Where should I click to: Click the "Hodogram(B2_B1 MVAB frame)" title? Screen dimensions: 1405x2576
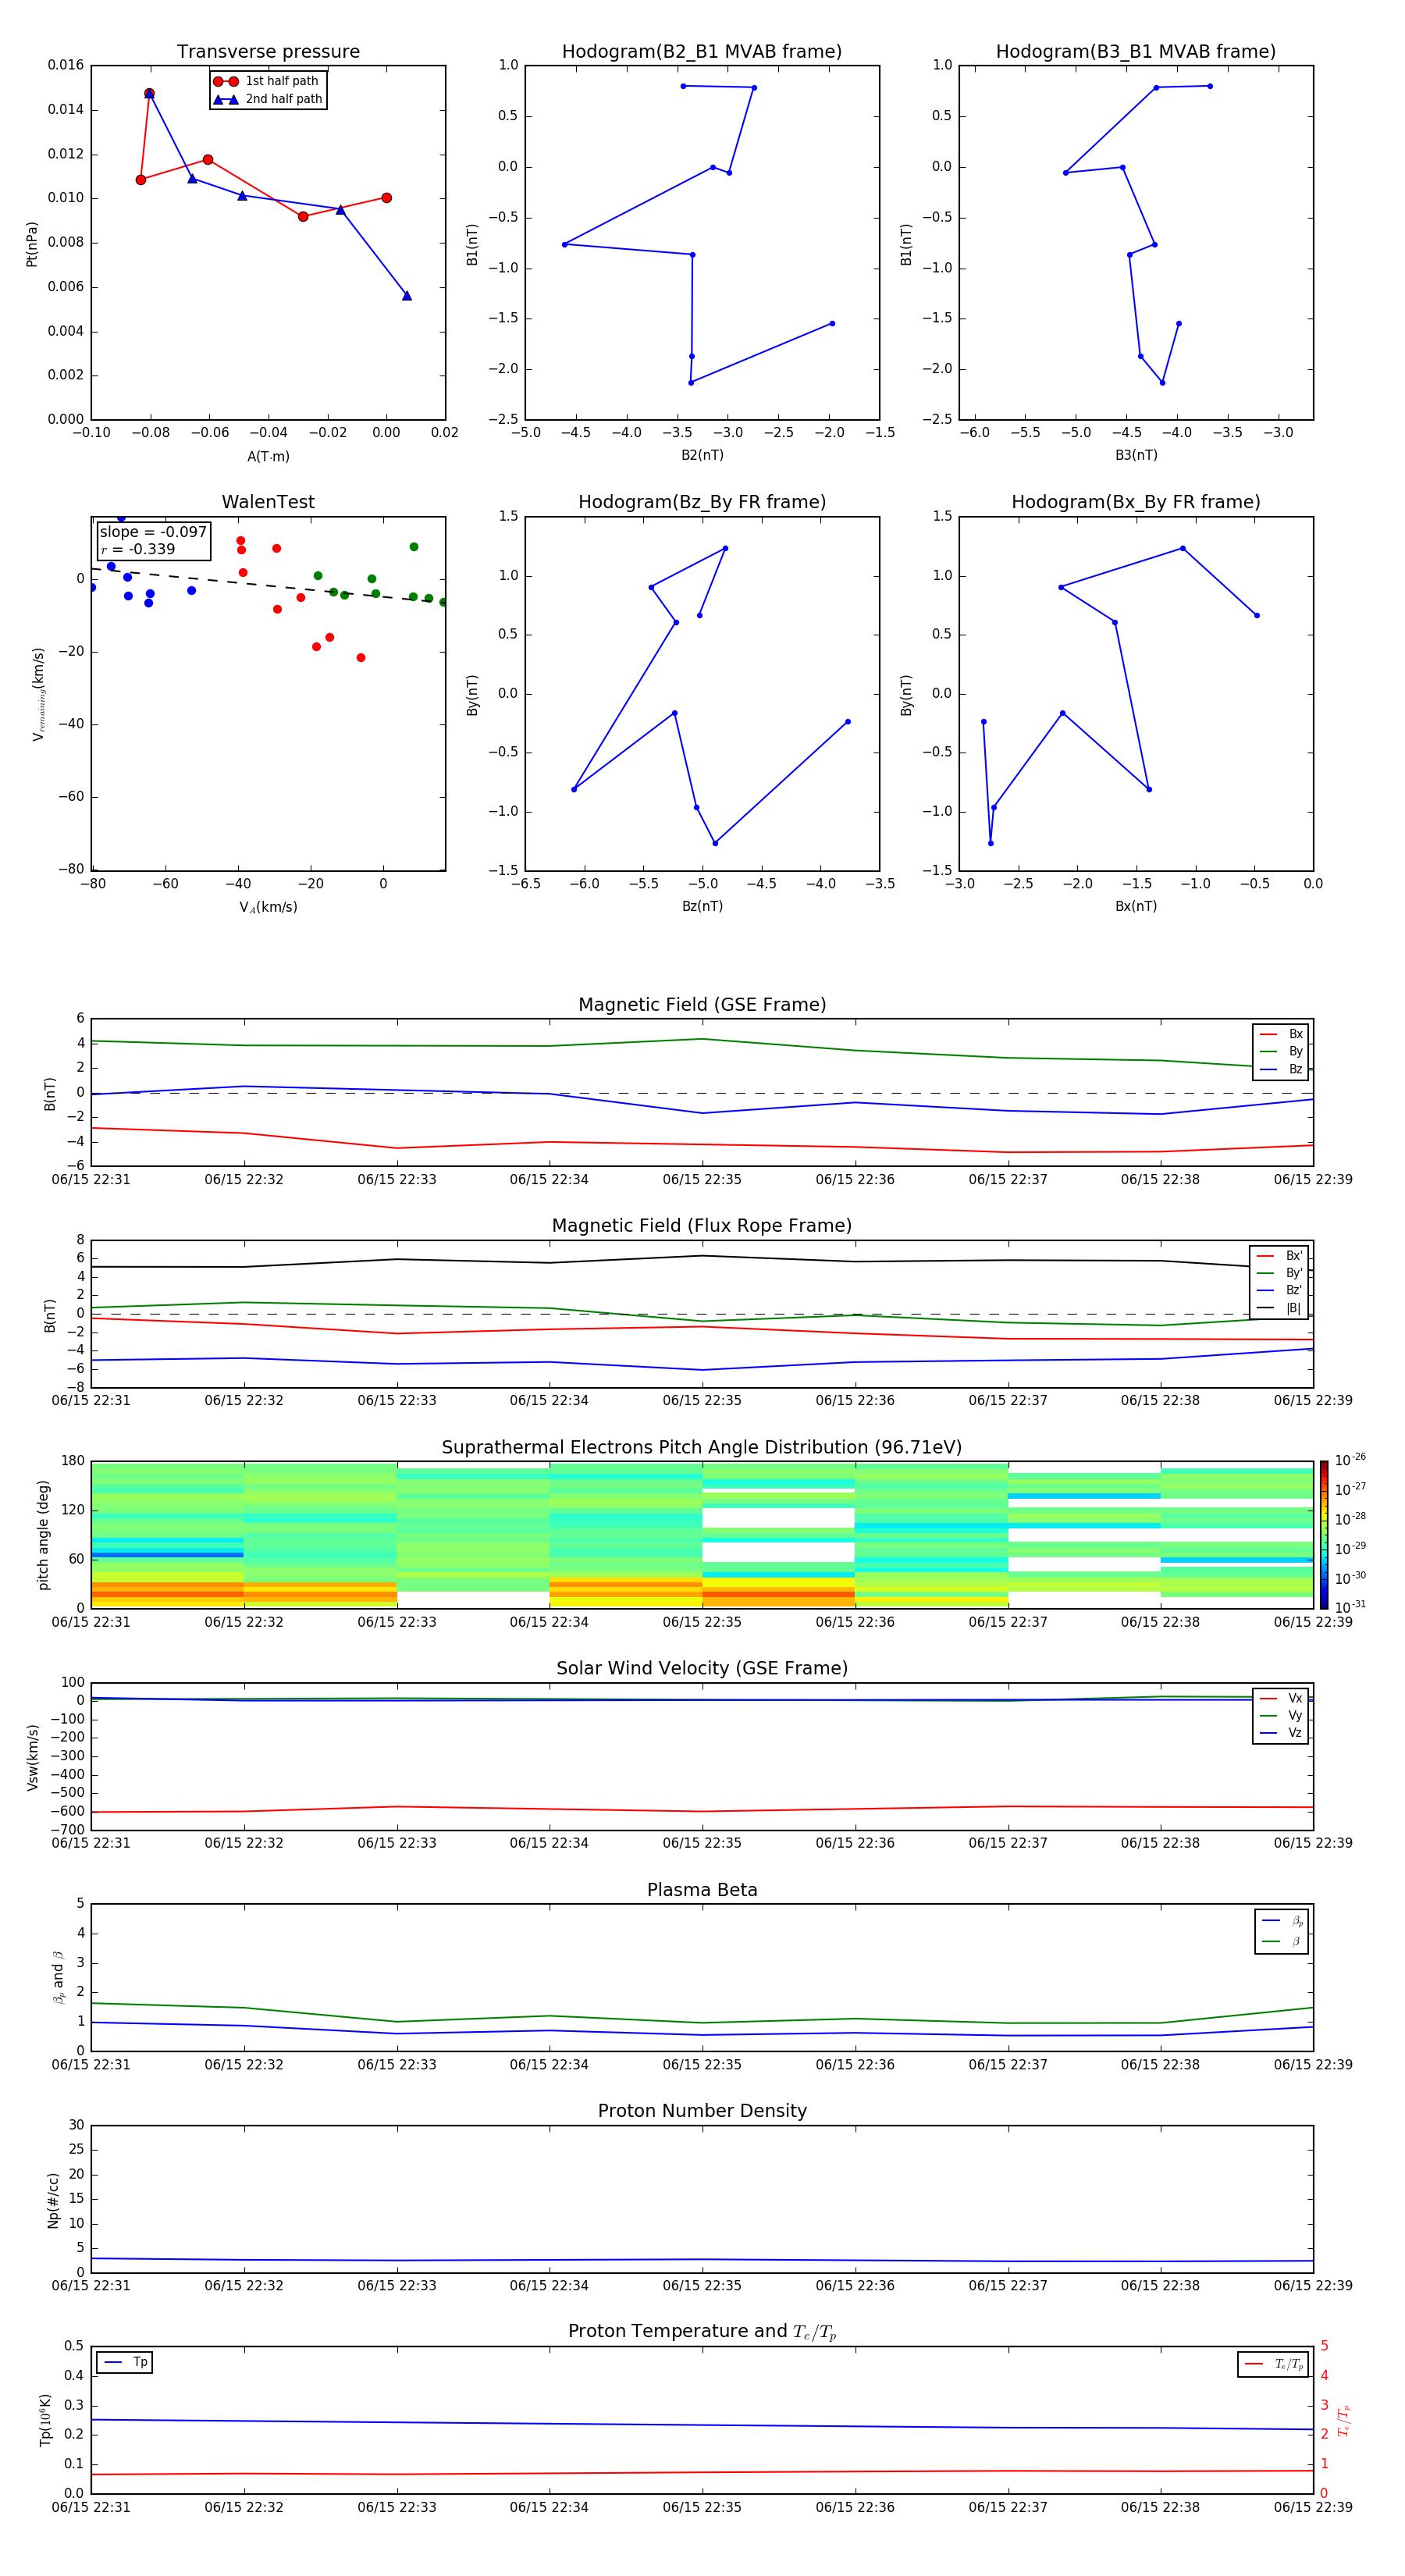pos(702,52)
